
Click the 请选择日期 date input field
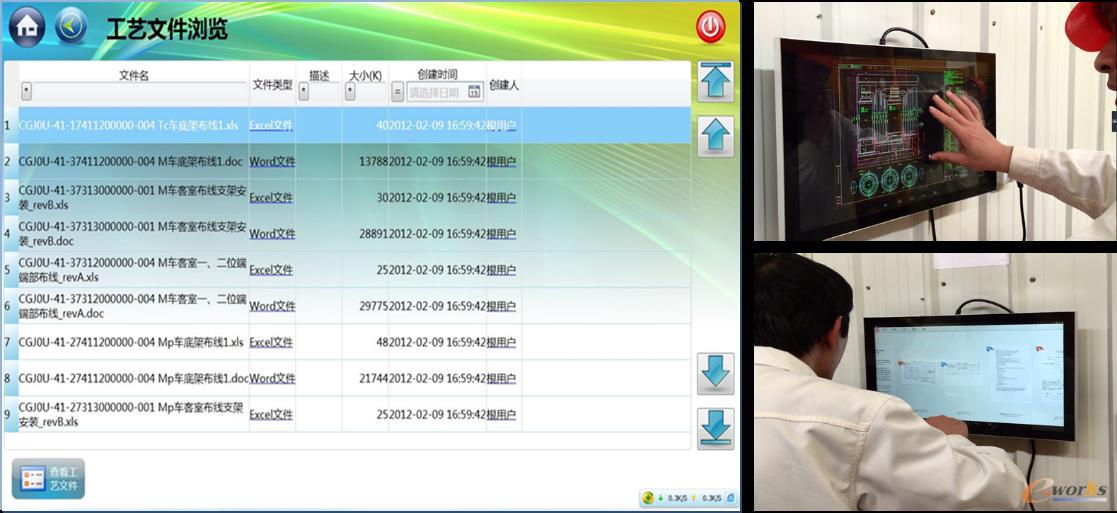click(434, 92)
